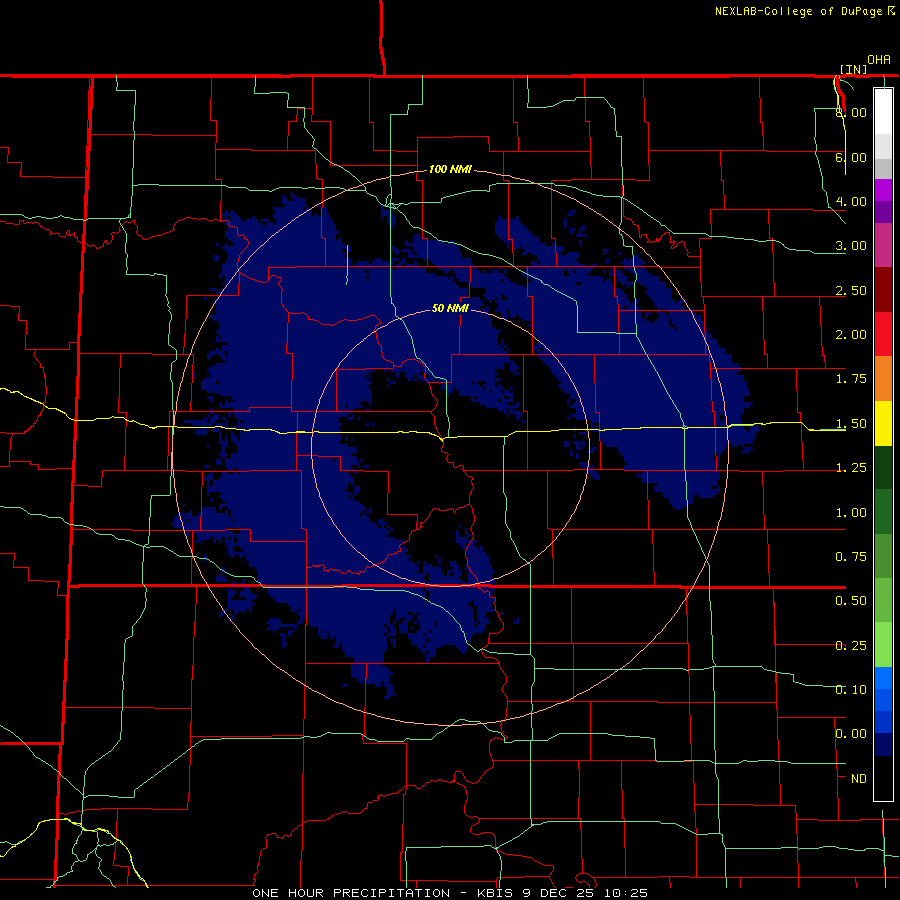Click the ND legend label

pyautogui.click(x=859, y=779)
